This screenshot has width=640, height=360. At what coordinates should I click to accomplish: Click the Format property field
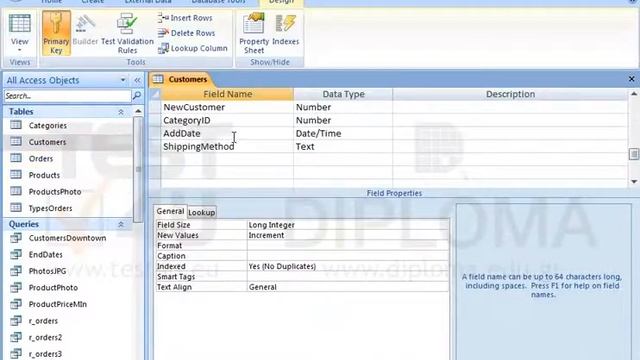(x=348, y=246)
